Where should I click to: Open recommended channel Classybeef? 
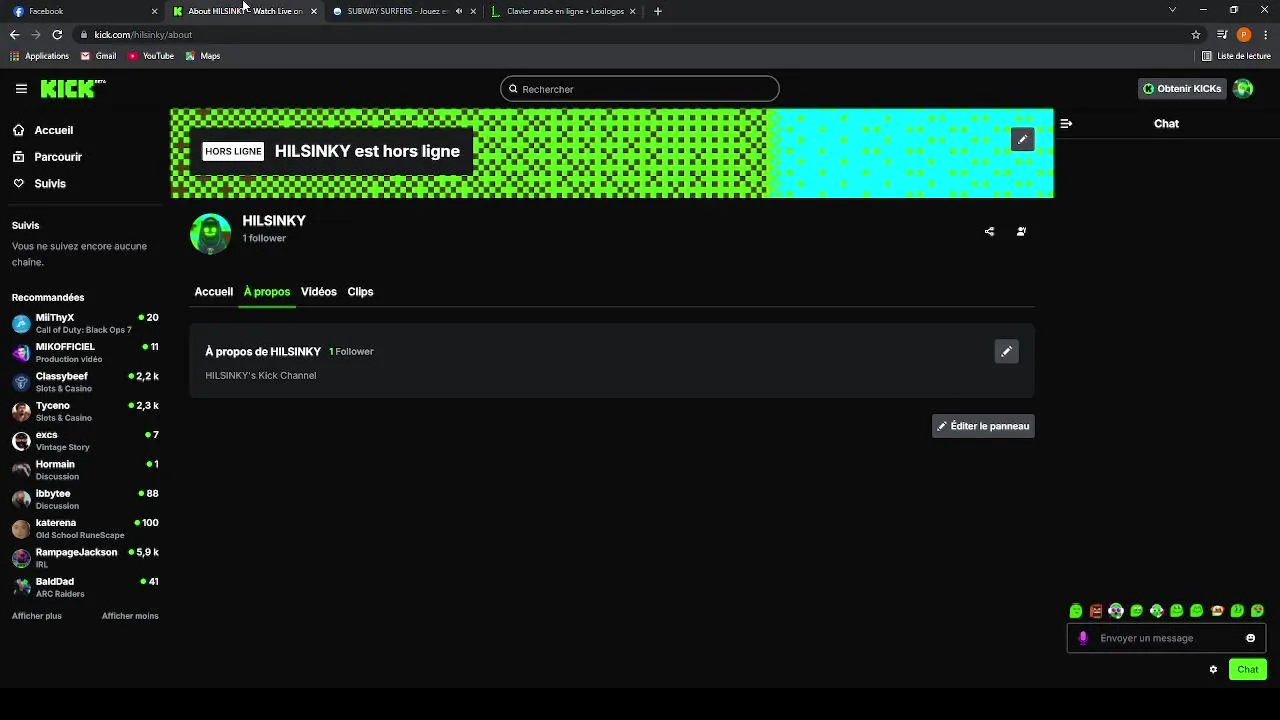(x=85, y=382)
